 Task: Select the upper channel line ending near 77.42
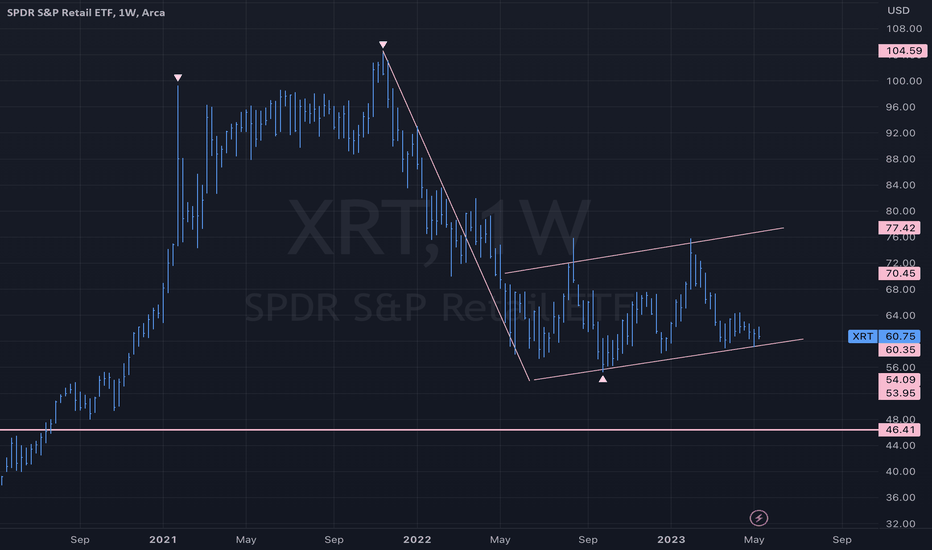tap(644, 250)
